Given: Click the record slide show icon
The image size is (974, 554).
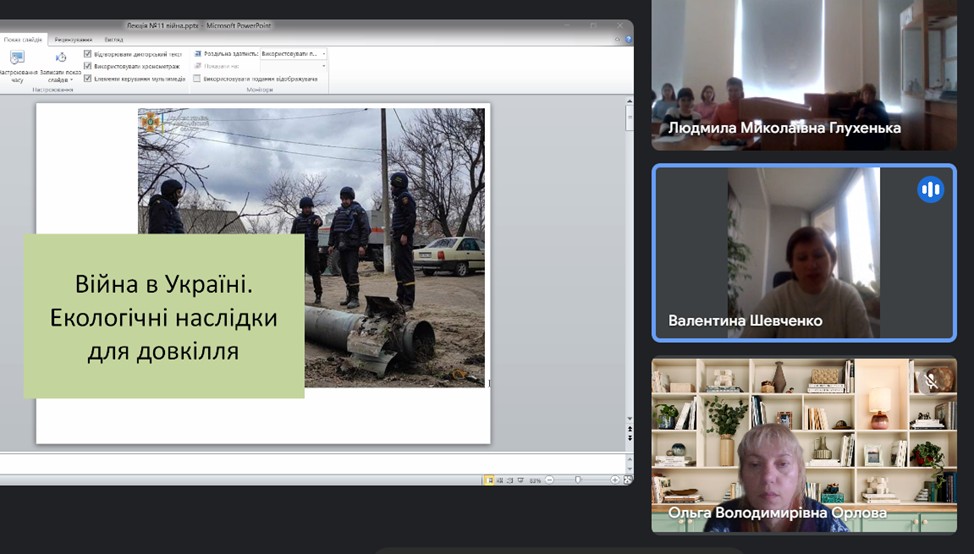Looking at the screenshot, I should pos(60,59).
